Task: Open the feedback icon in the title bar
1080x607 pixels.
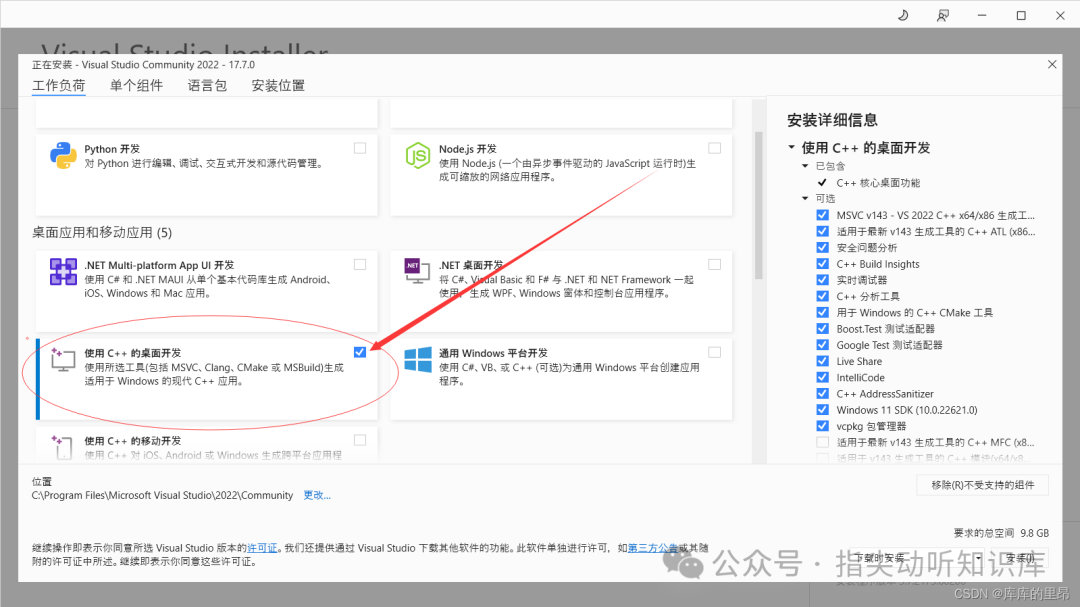Action: (943, 15)
